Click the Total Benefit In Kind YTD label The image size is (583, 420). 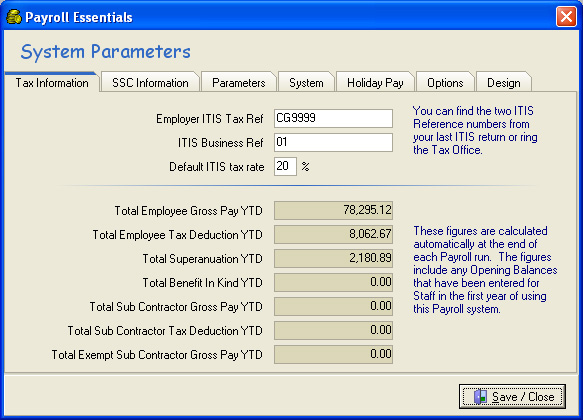[202, 283]
